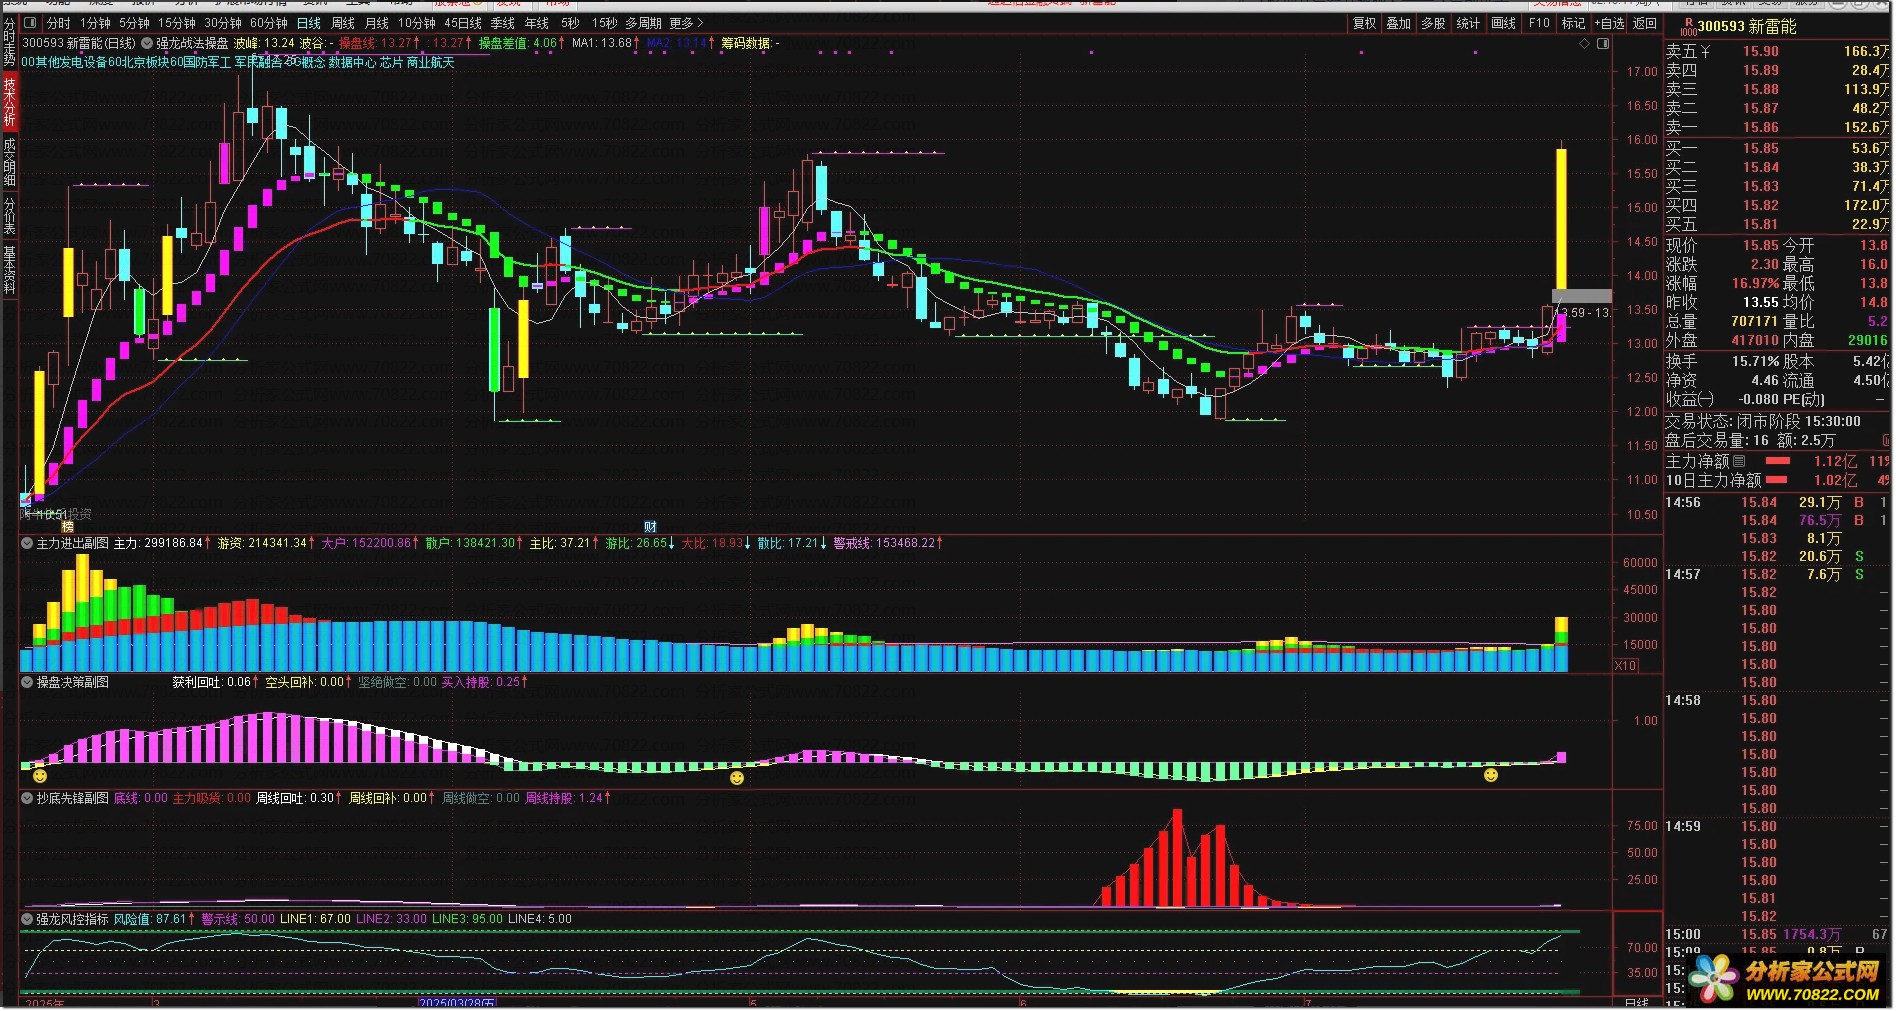1896x1011 pixels.
Task: Select the 45日线 period
Action: coord(462,23)
